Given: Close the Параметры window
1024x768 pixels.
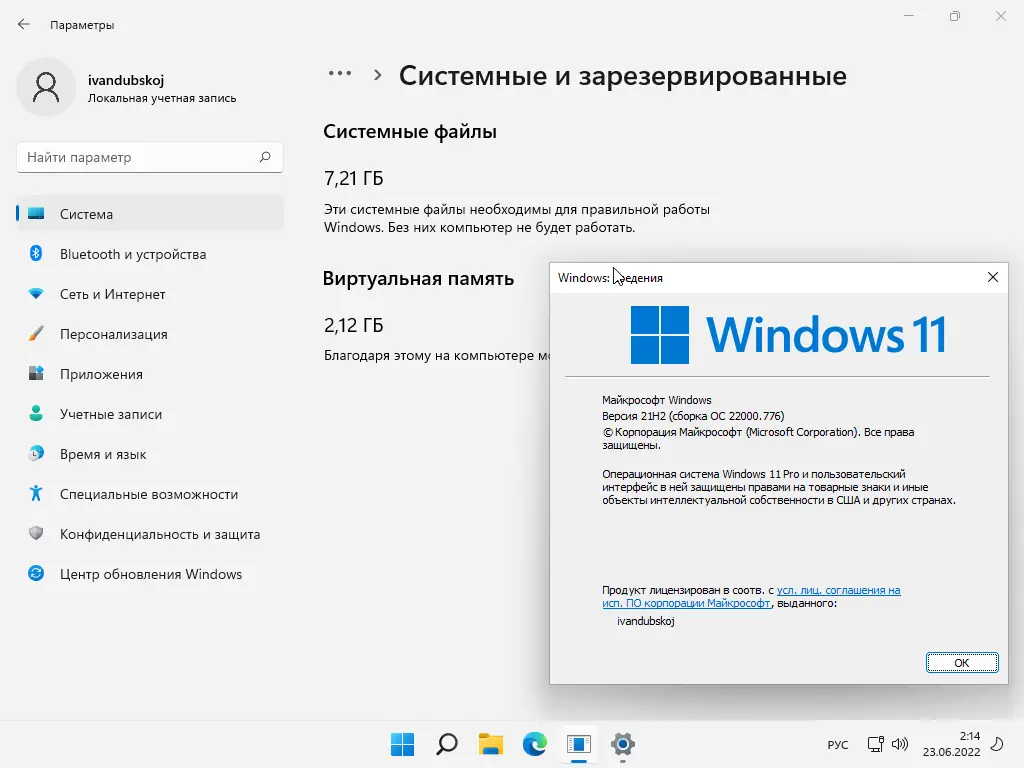Looking at the screenshot, I should (1000, 16).
